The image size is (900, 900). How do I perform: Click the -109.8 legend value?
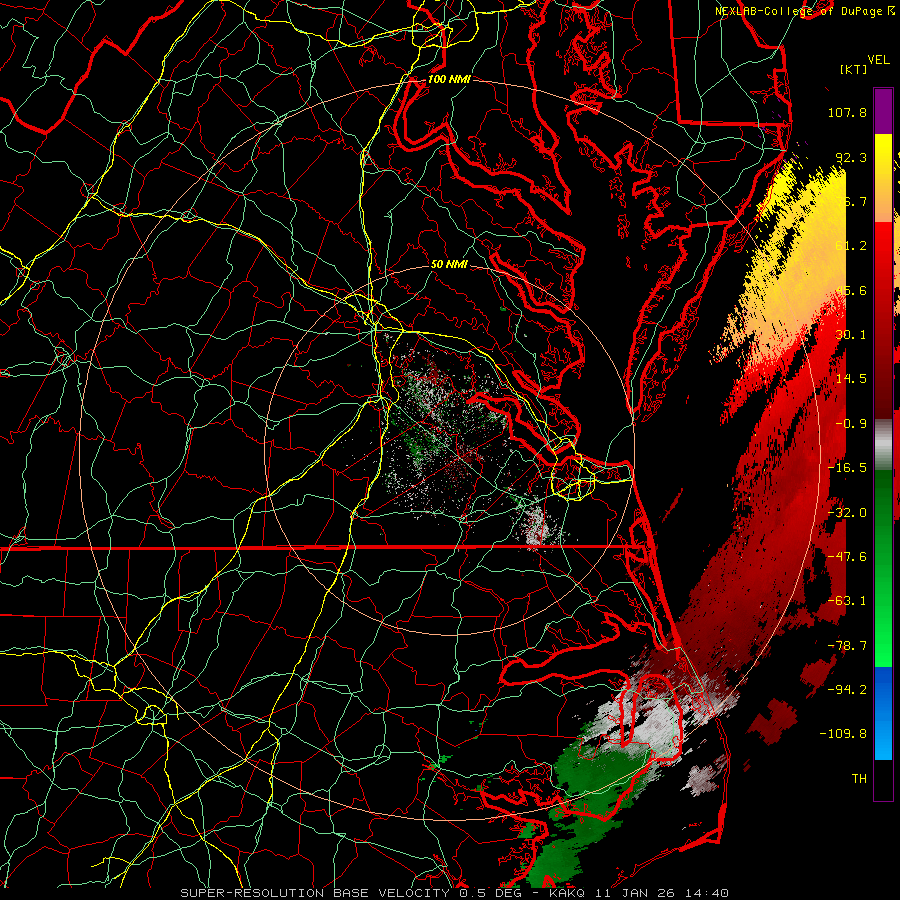coord(843,734)
